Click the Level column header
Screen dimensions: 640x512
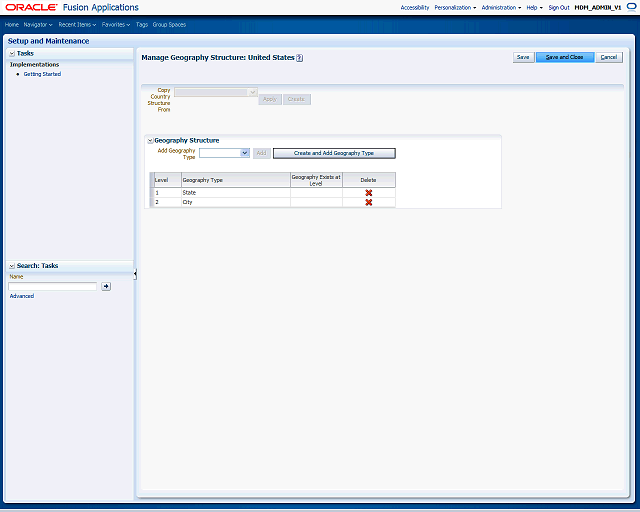point(167,180)
